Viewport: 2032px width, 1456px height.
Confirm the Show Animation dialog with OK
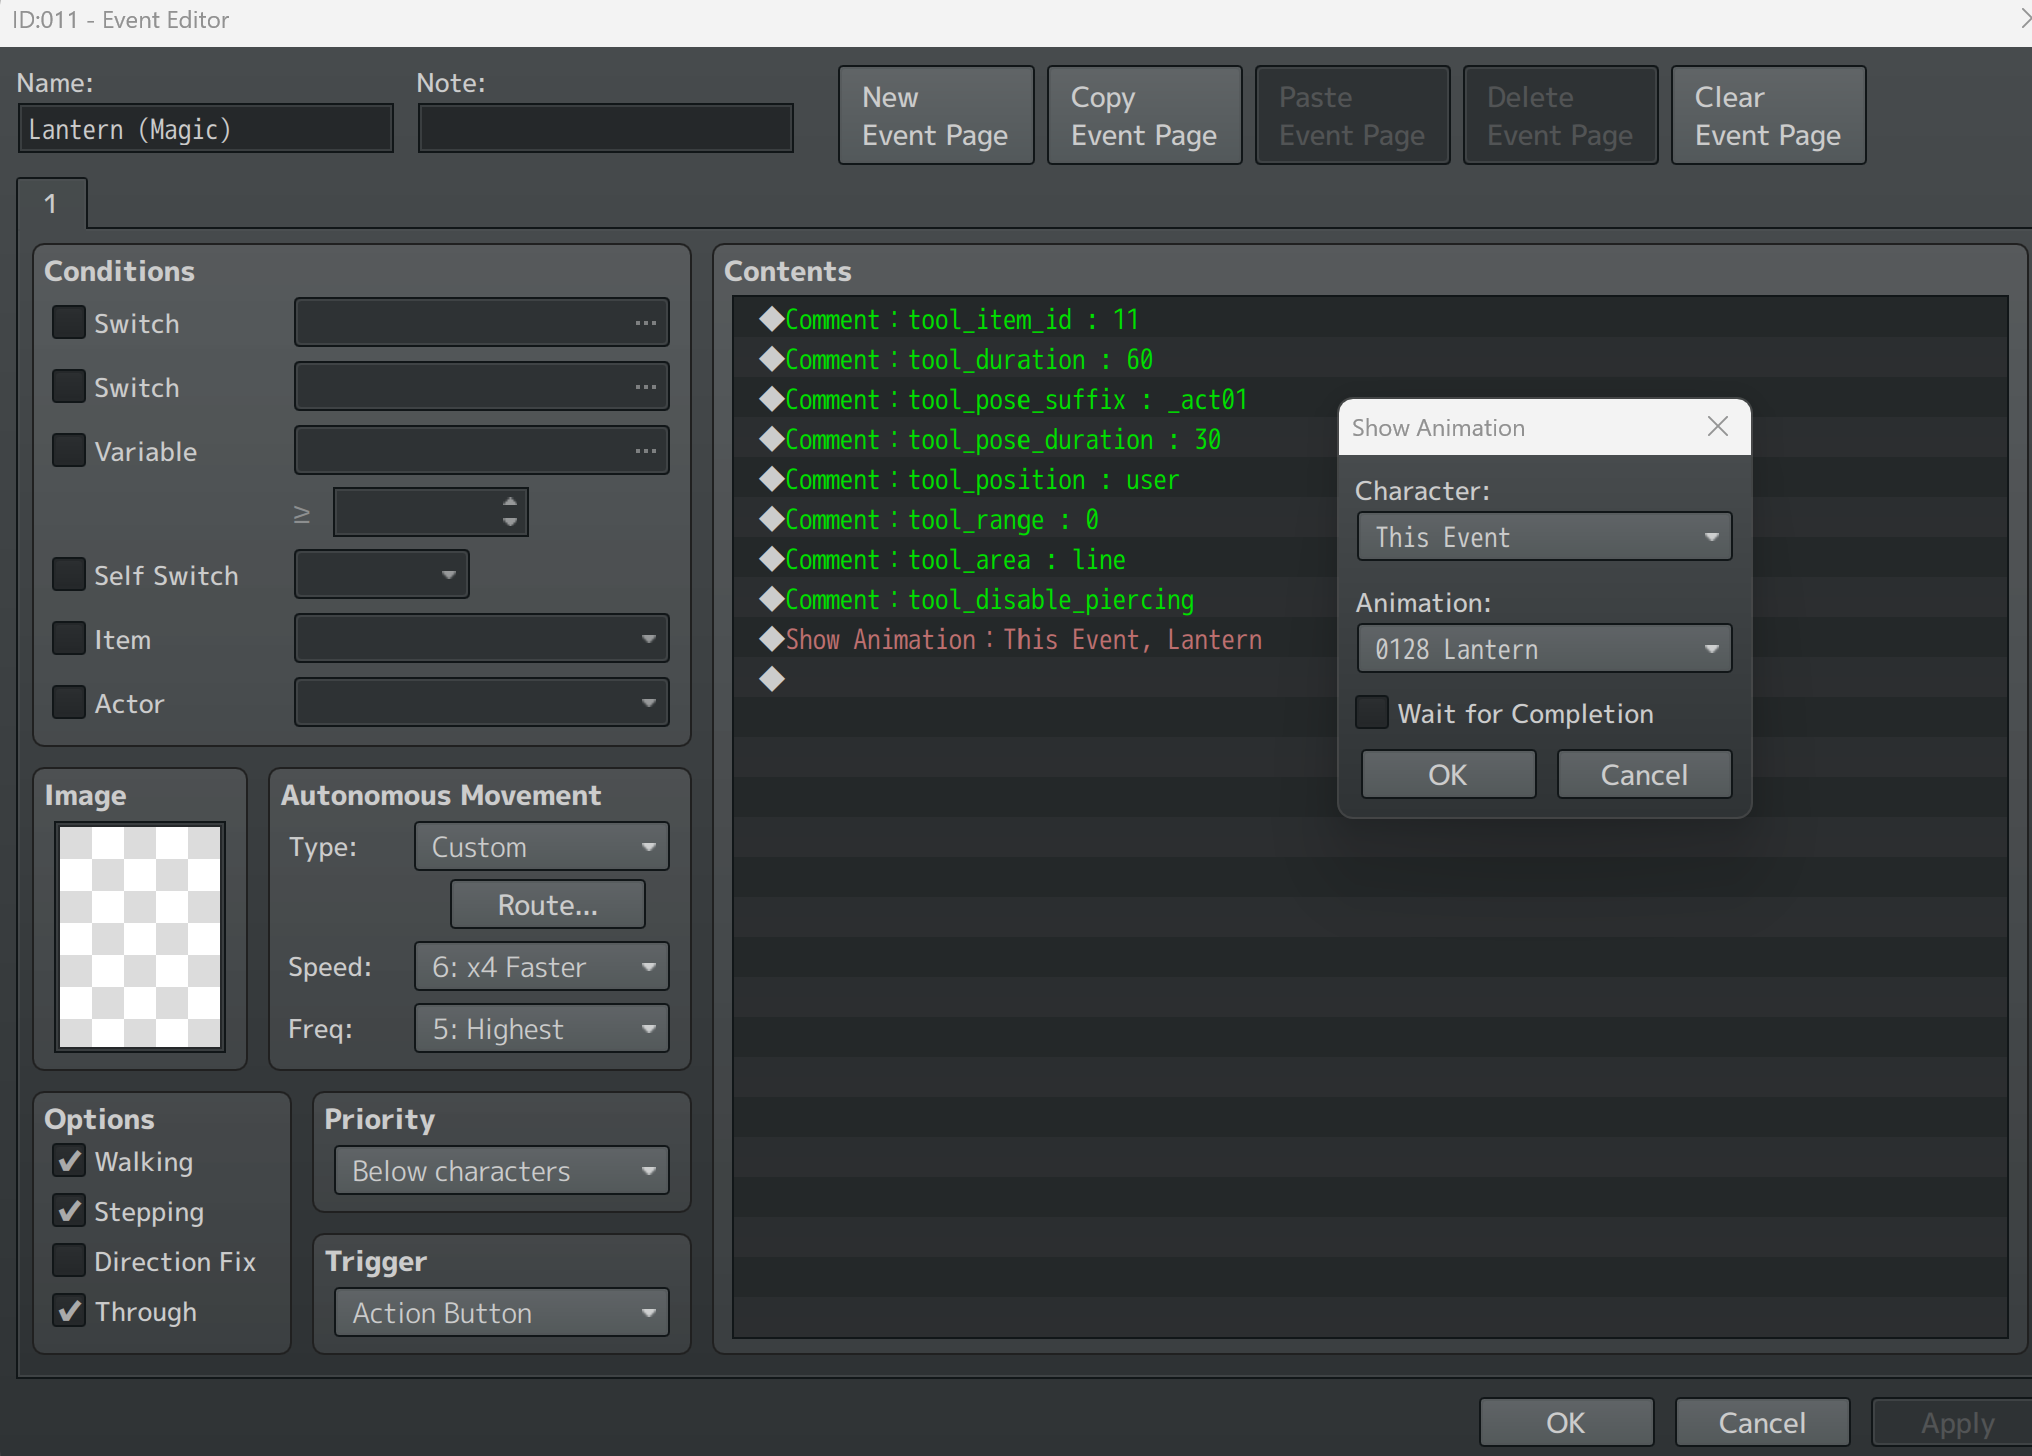coord(1448,775)
